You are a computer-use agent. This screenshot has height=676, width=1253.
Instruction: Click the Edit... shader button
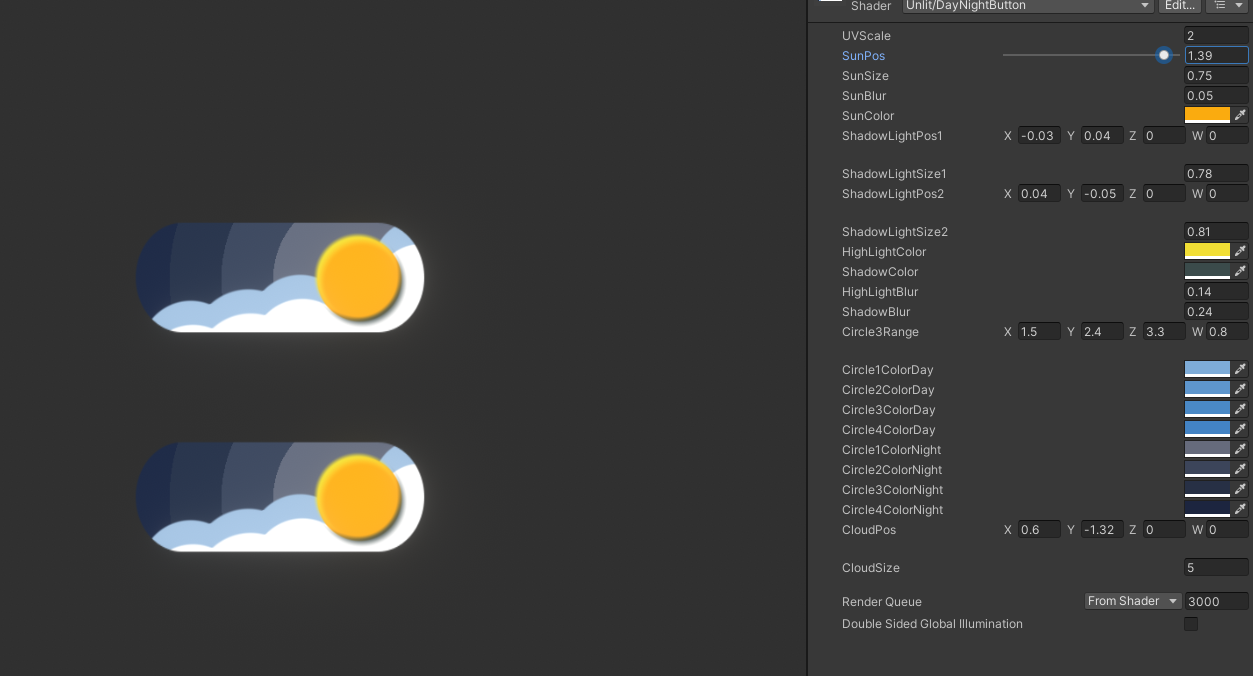[x=1180, y=6]
